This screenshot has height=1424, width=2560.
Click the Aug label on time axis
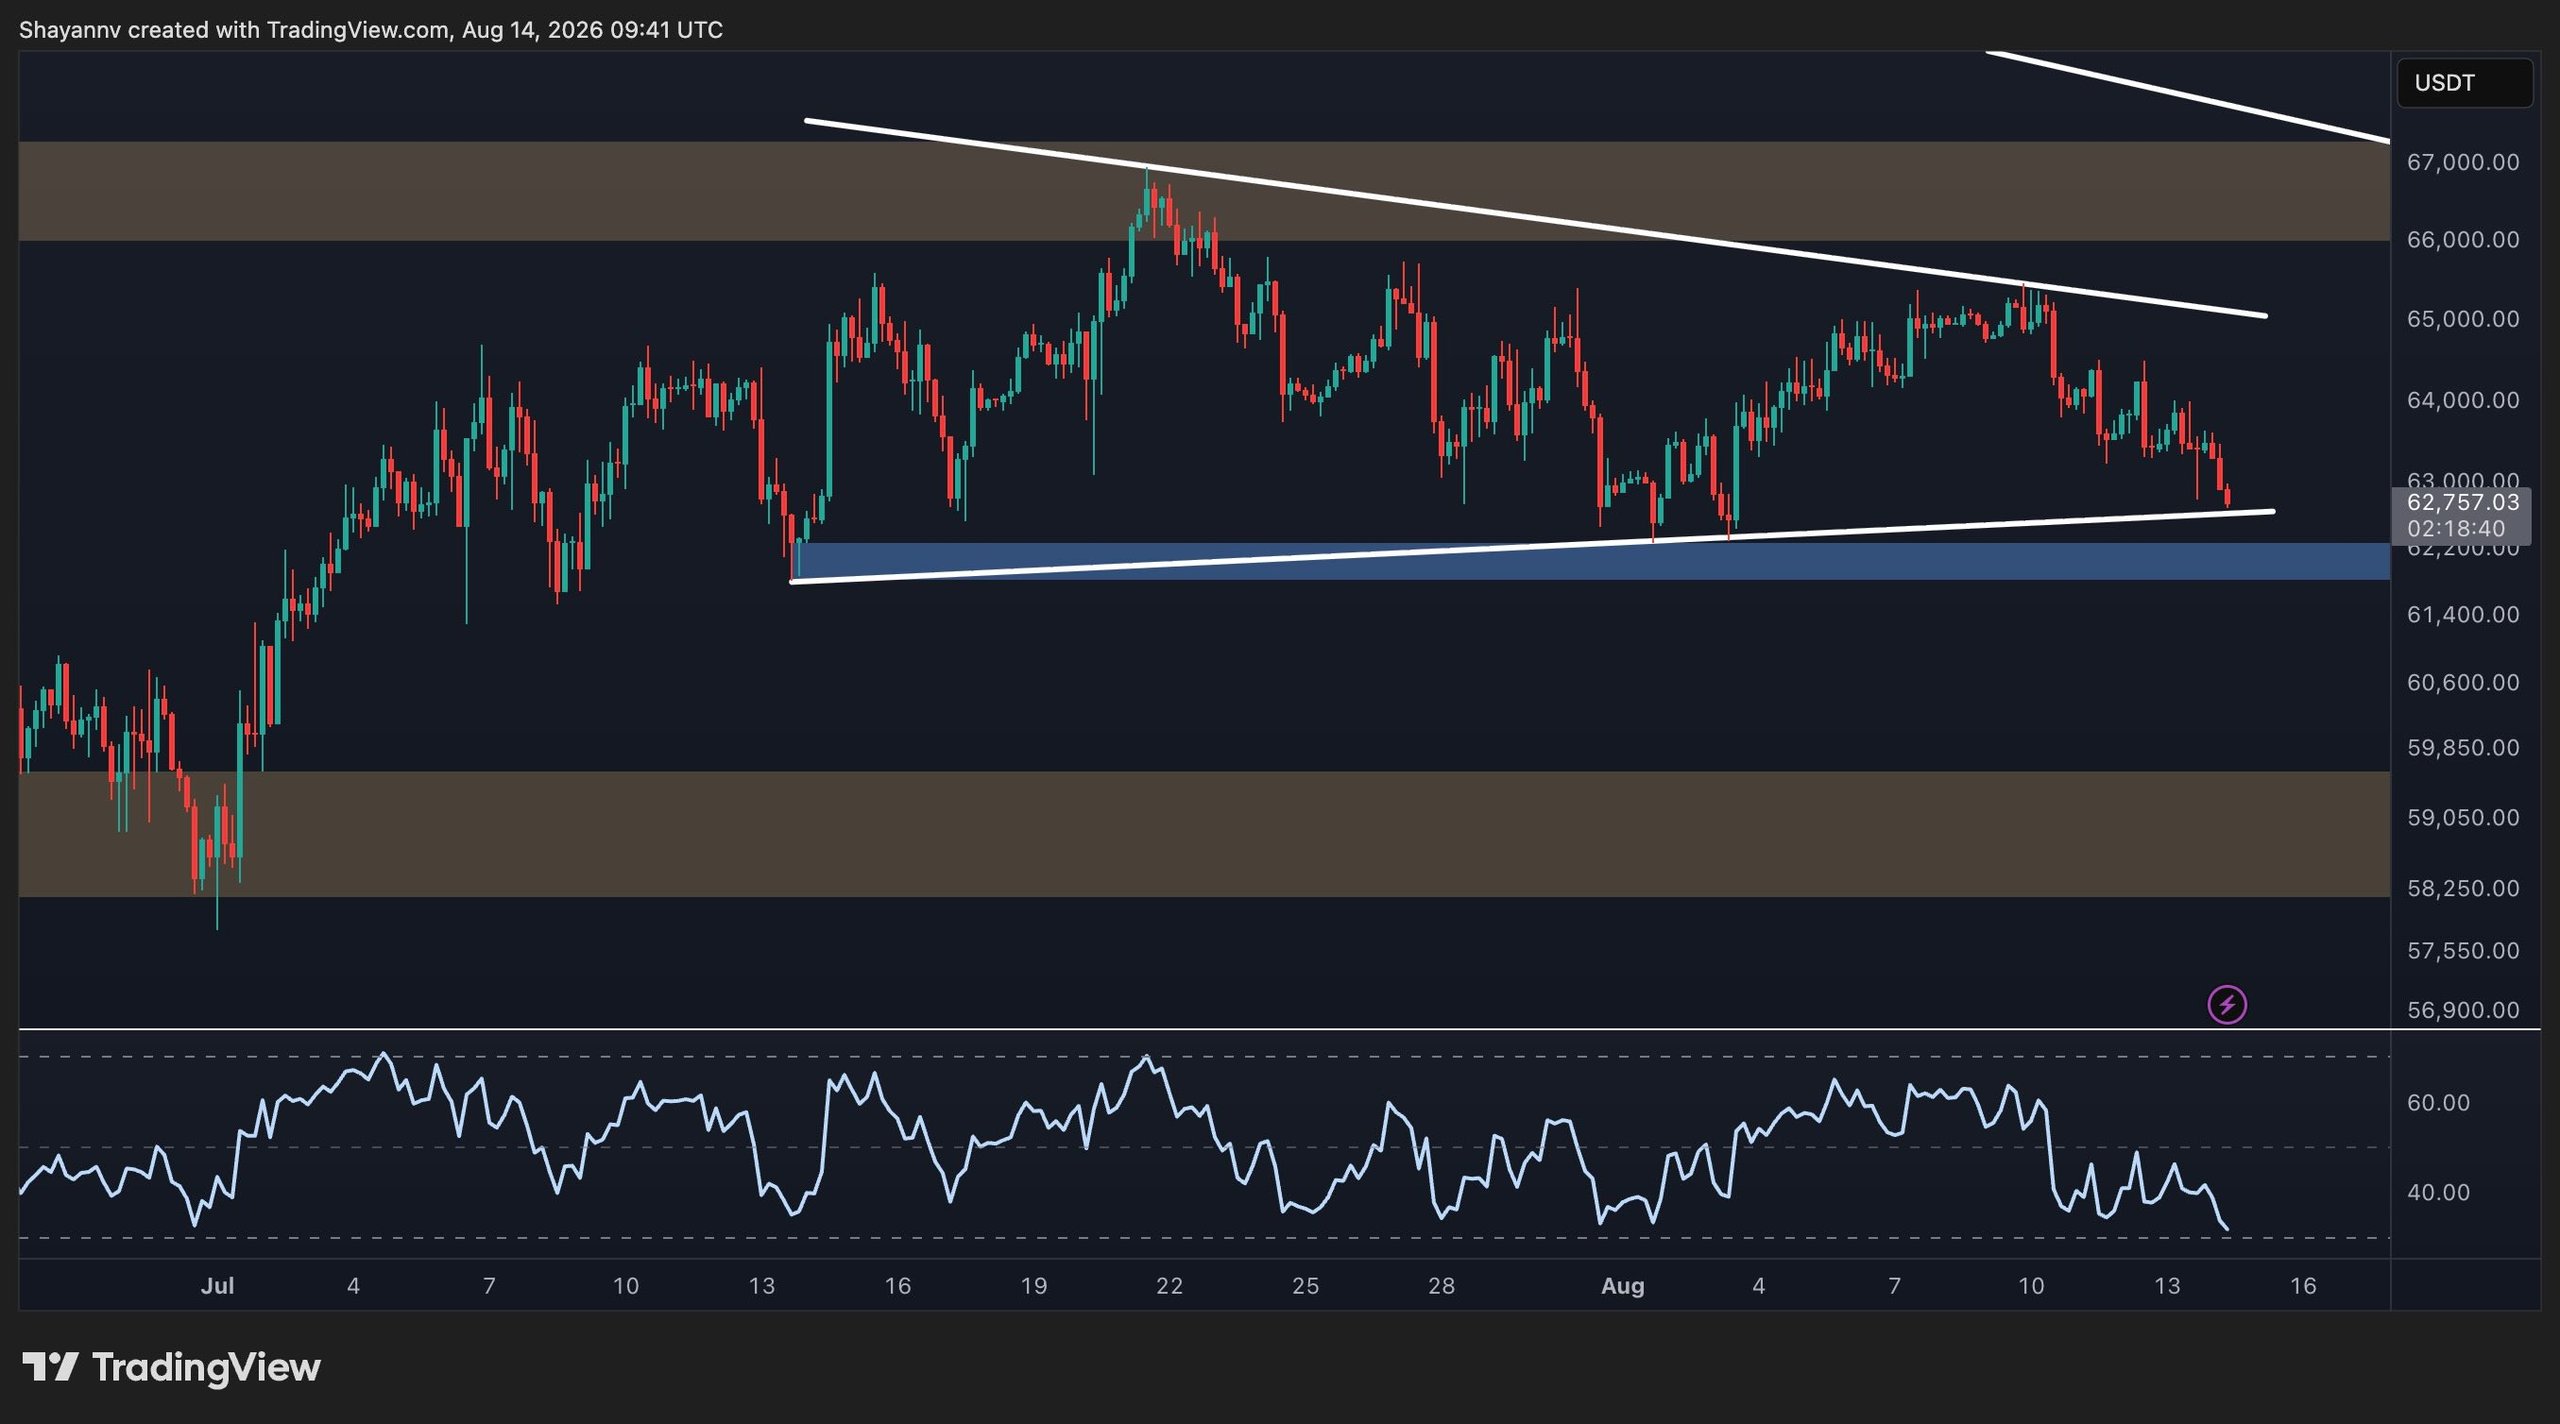coord(1622,1286)
